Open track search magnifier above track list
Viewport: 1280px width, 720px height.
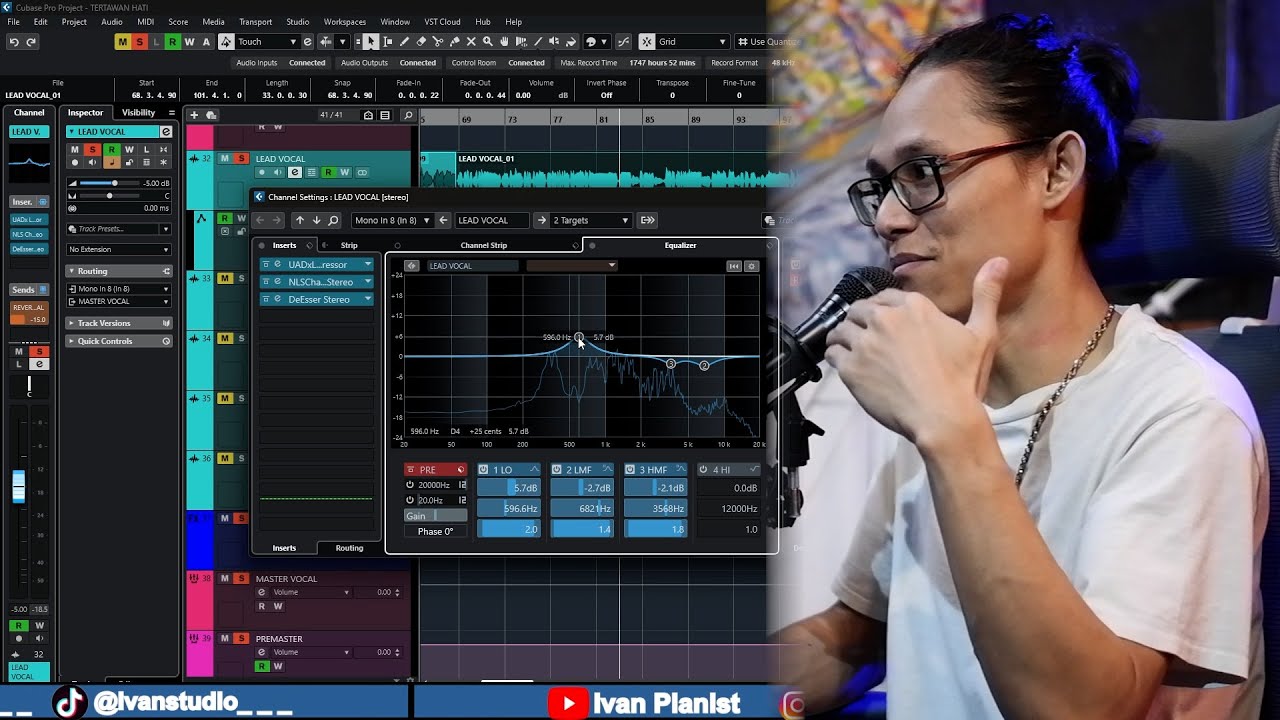408,115
